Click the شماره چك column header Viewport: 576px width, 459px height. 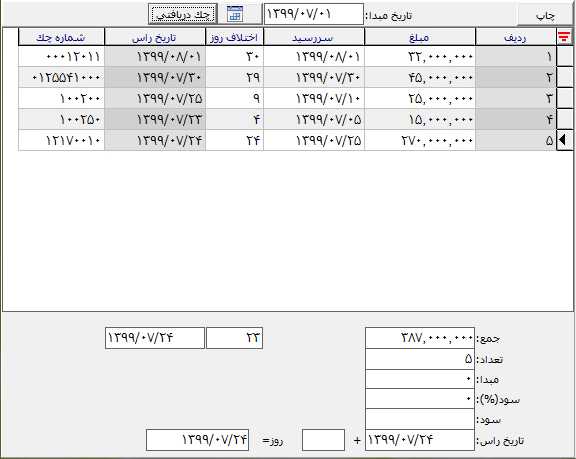(61, 37)
